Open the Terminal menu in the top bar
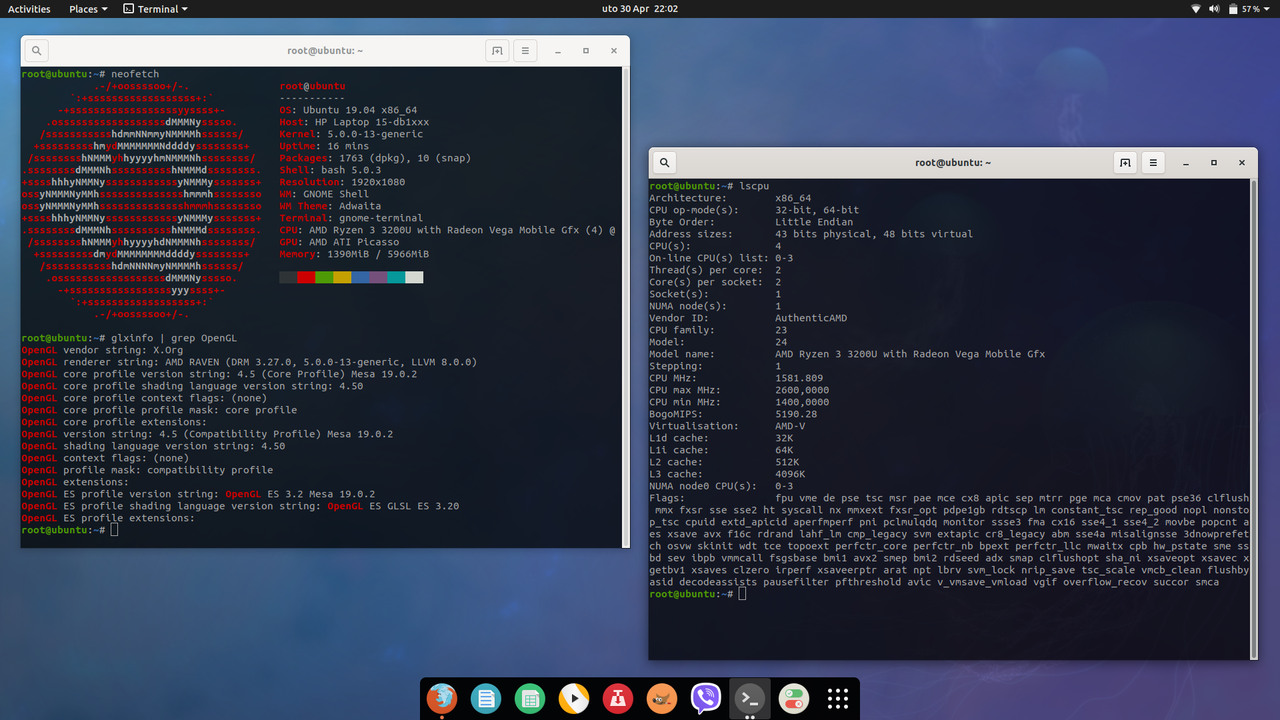1280x720 pixels. [x=155, y=8]
